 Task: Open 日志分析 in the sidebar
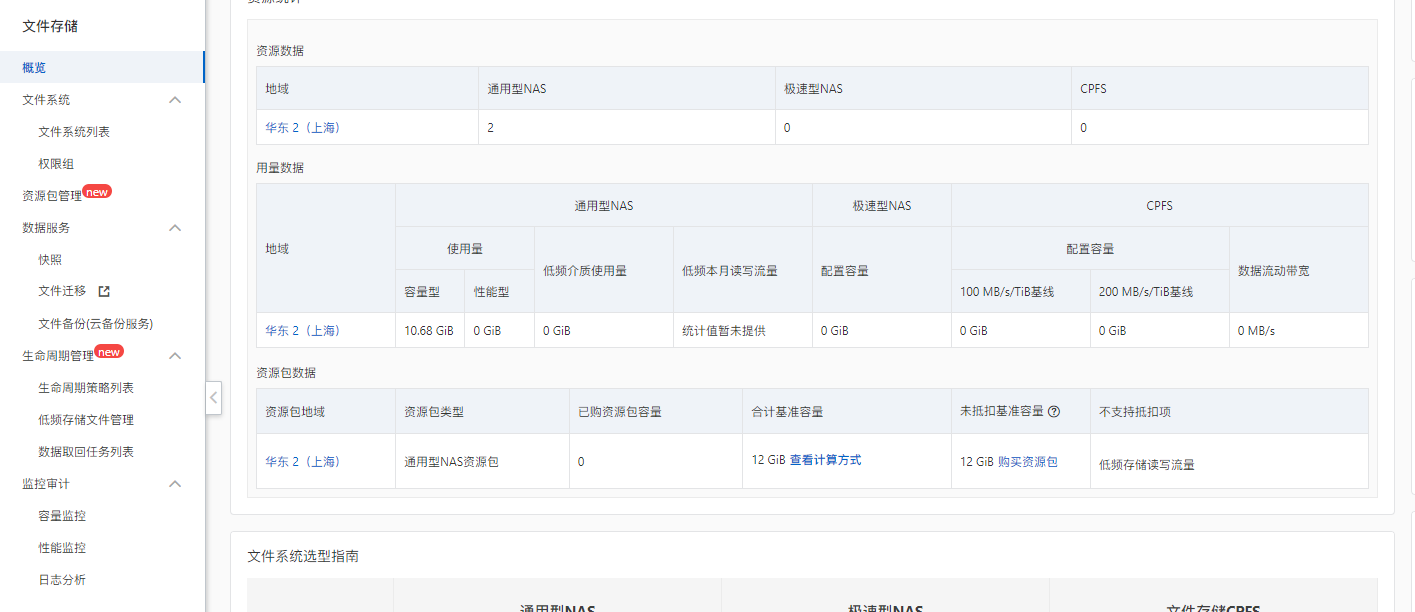62,580
